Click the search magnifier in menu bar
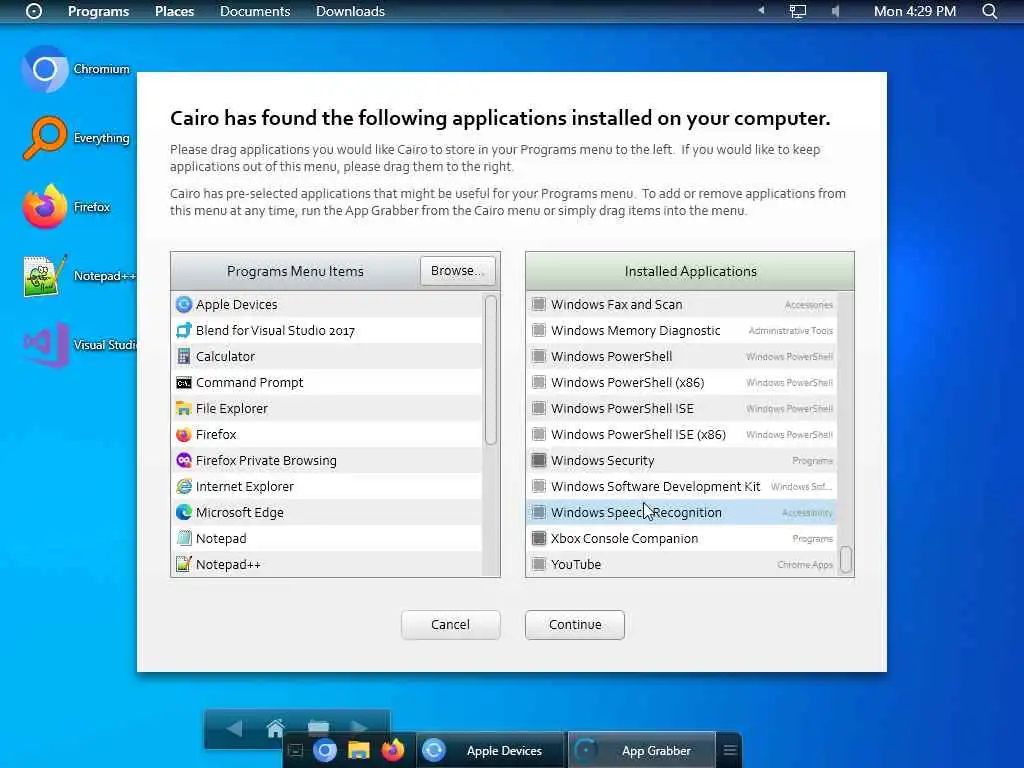Screen dimensions: 1024x768 click(x=989, y=11)
